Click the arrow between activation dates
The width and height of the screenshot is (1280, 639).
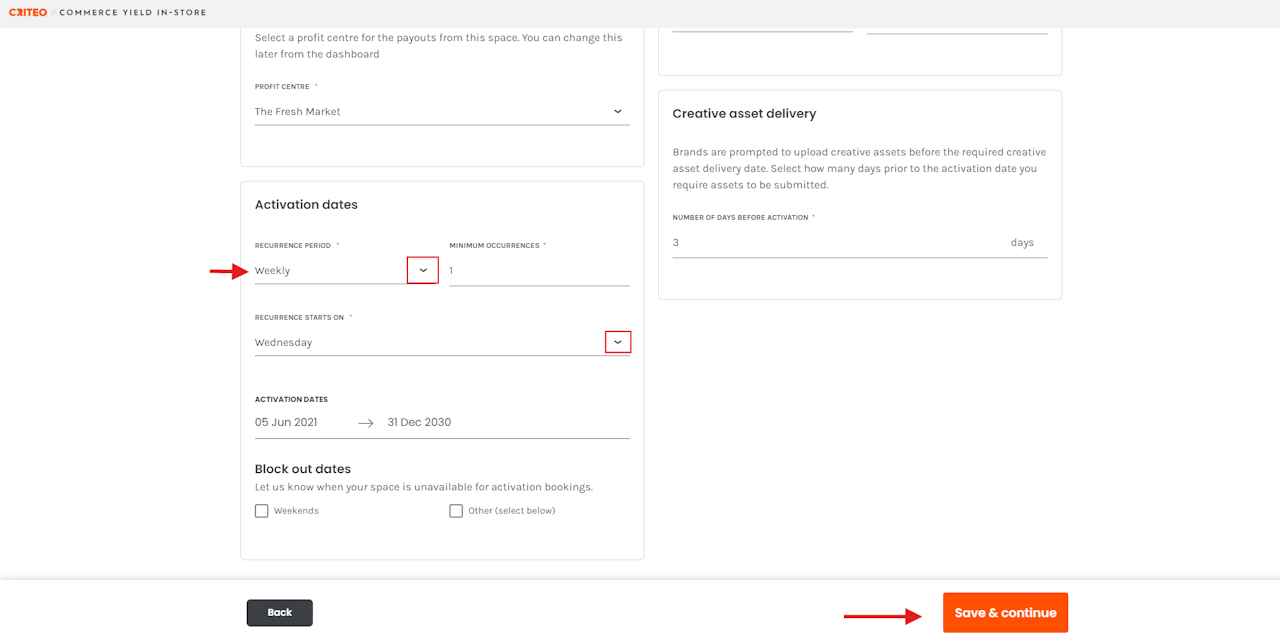(x=366, y=423)
